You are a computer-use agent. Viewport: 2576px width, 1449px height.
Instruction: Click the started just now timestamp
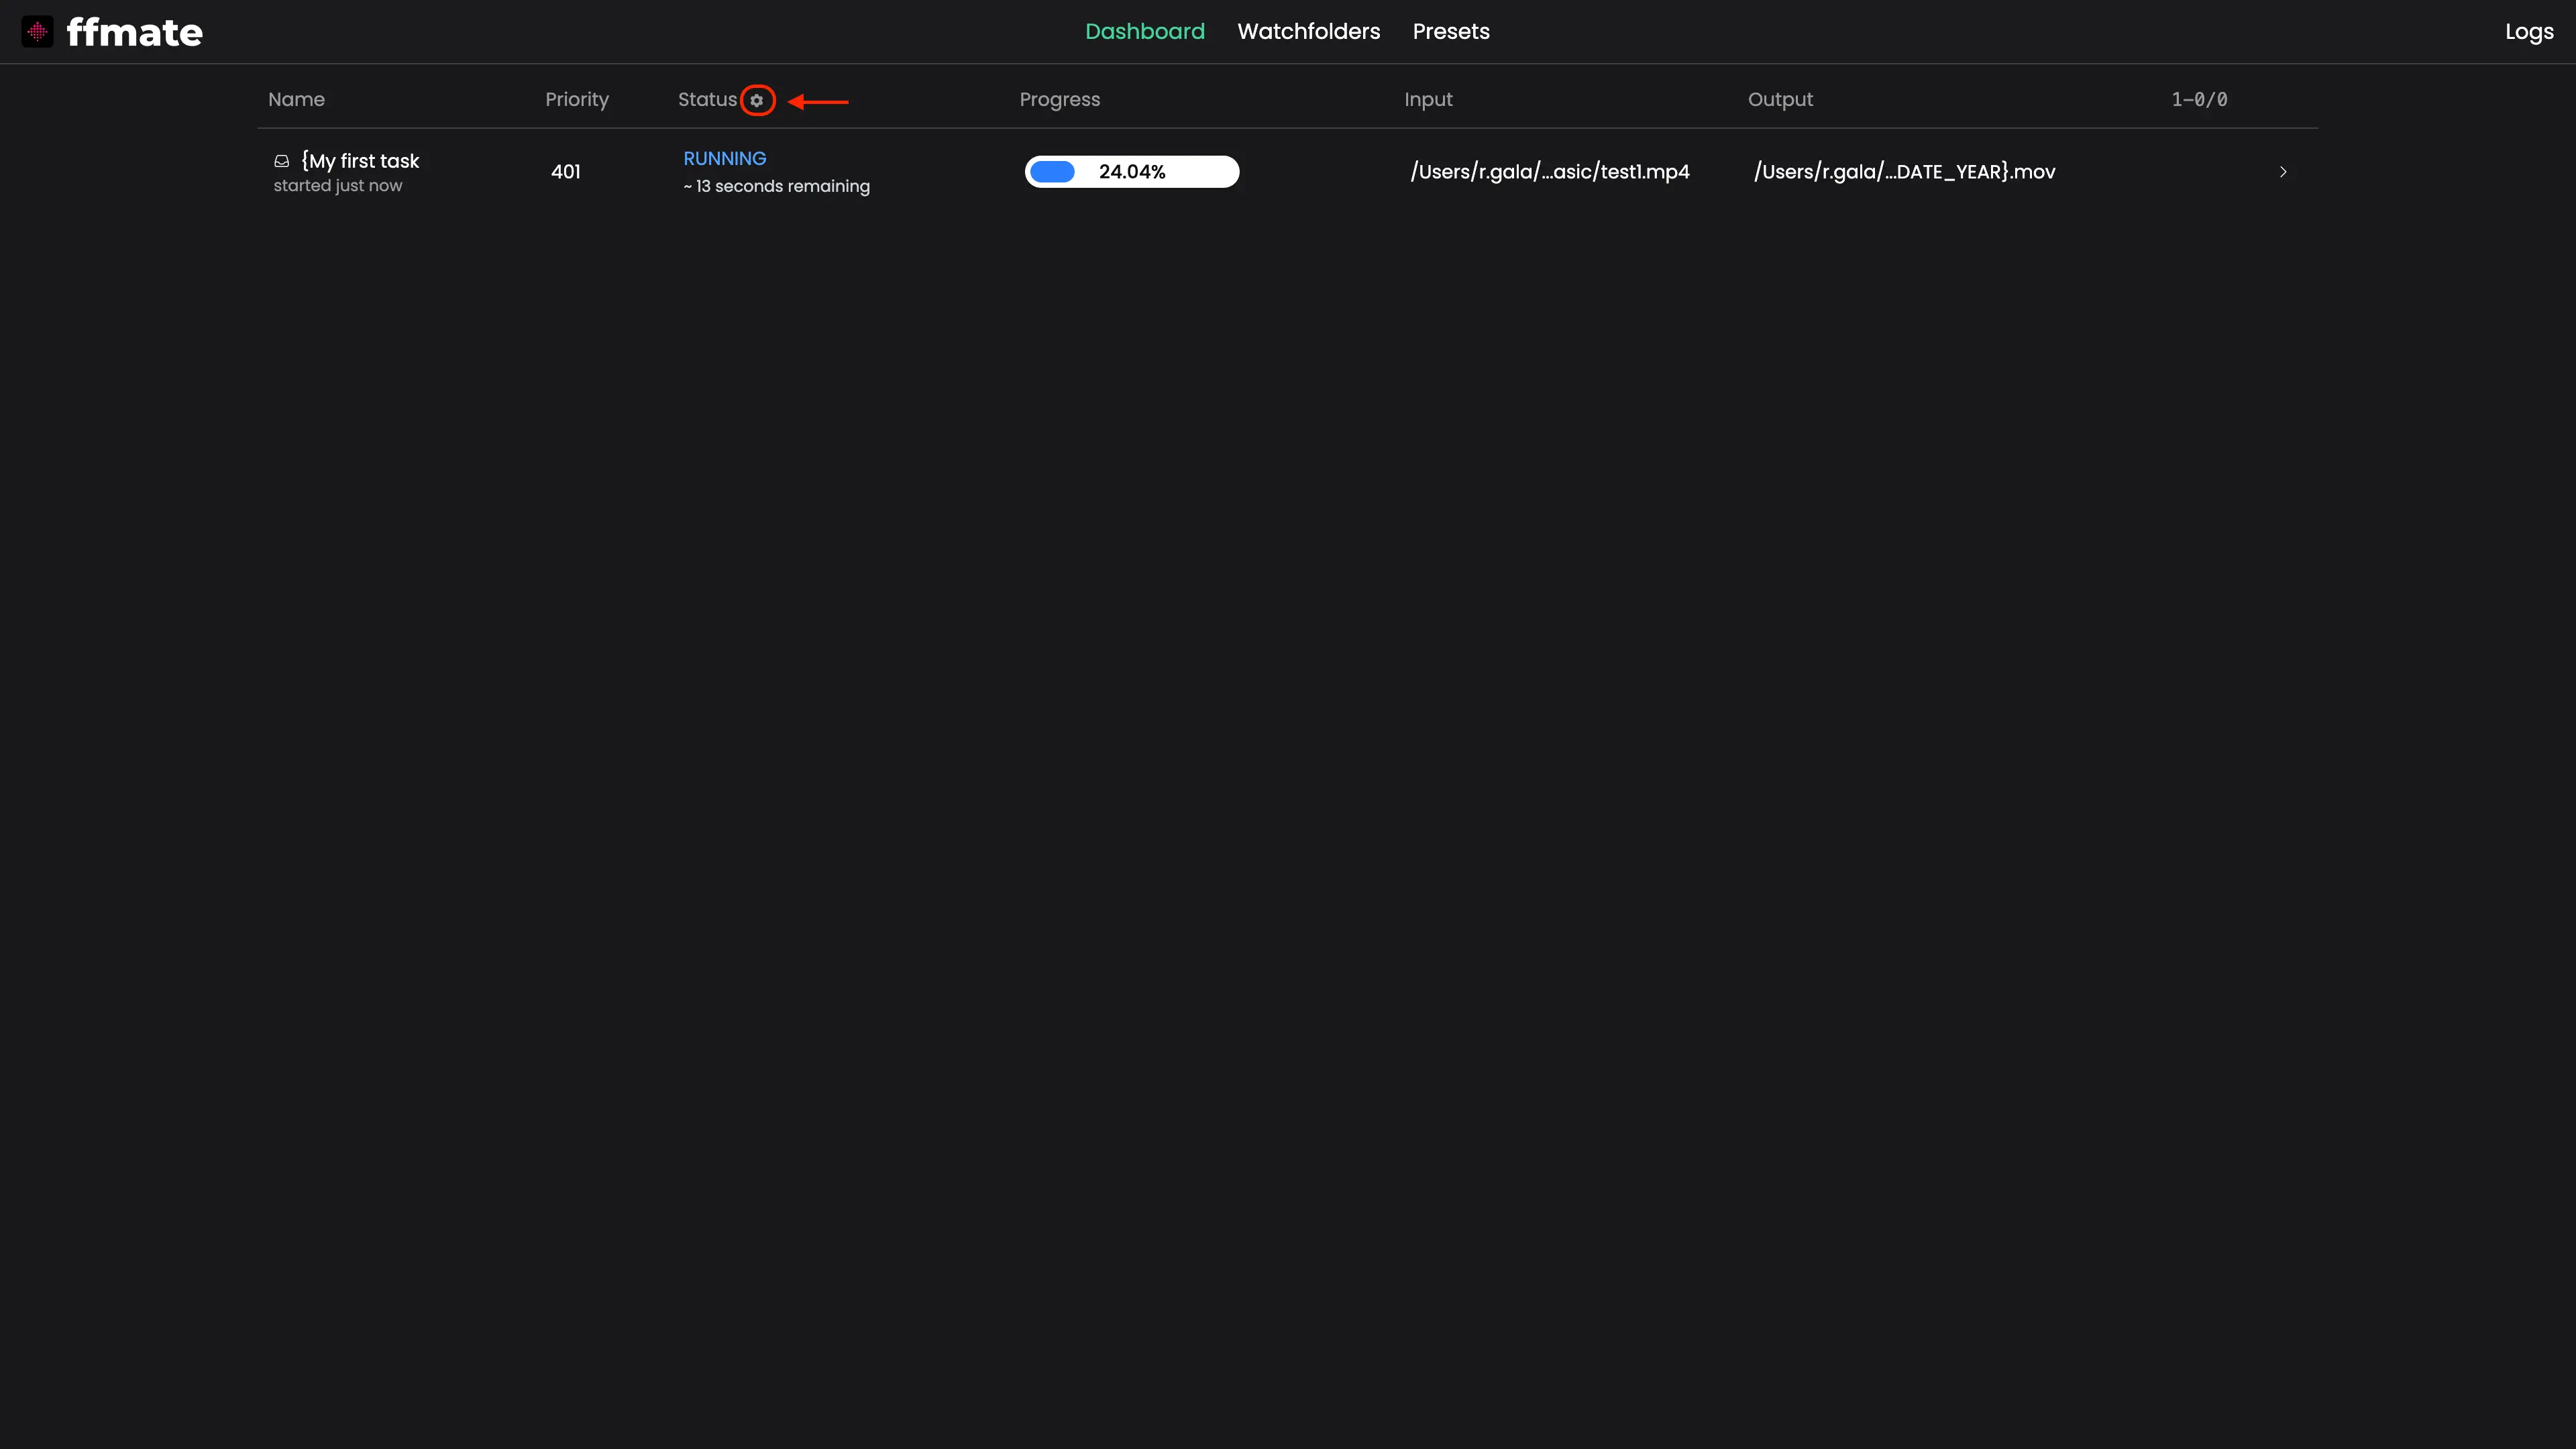point(338,186)
